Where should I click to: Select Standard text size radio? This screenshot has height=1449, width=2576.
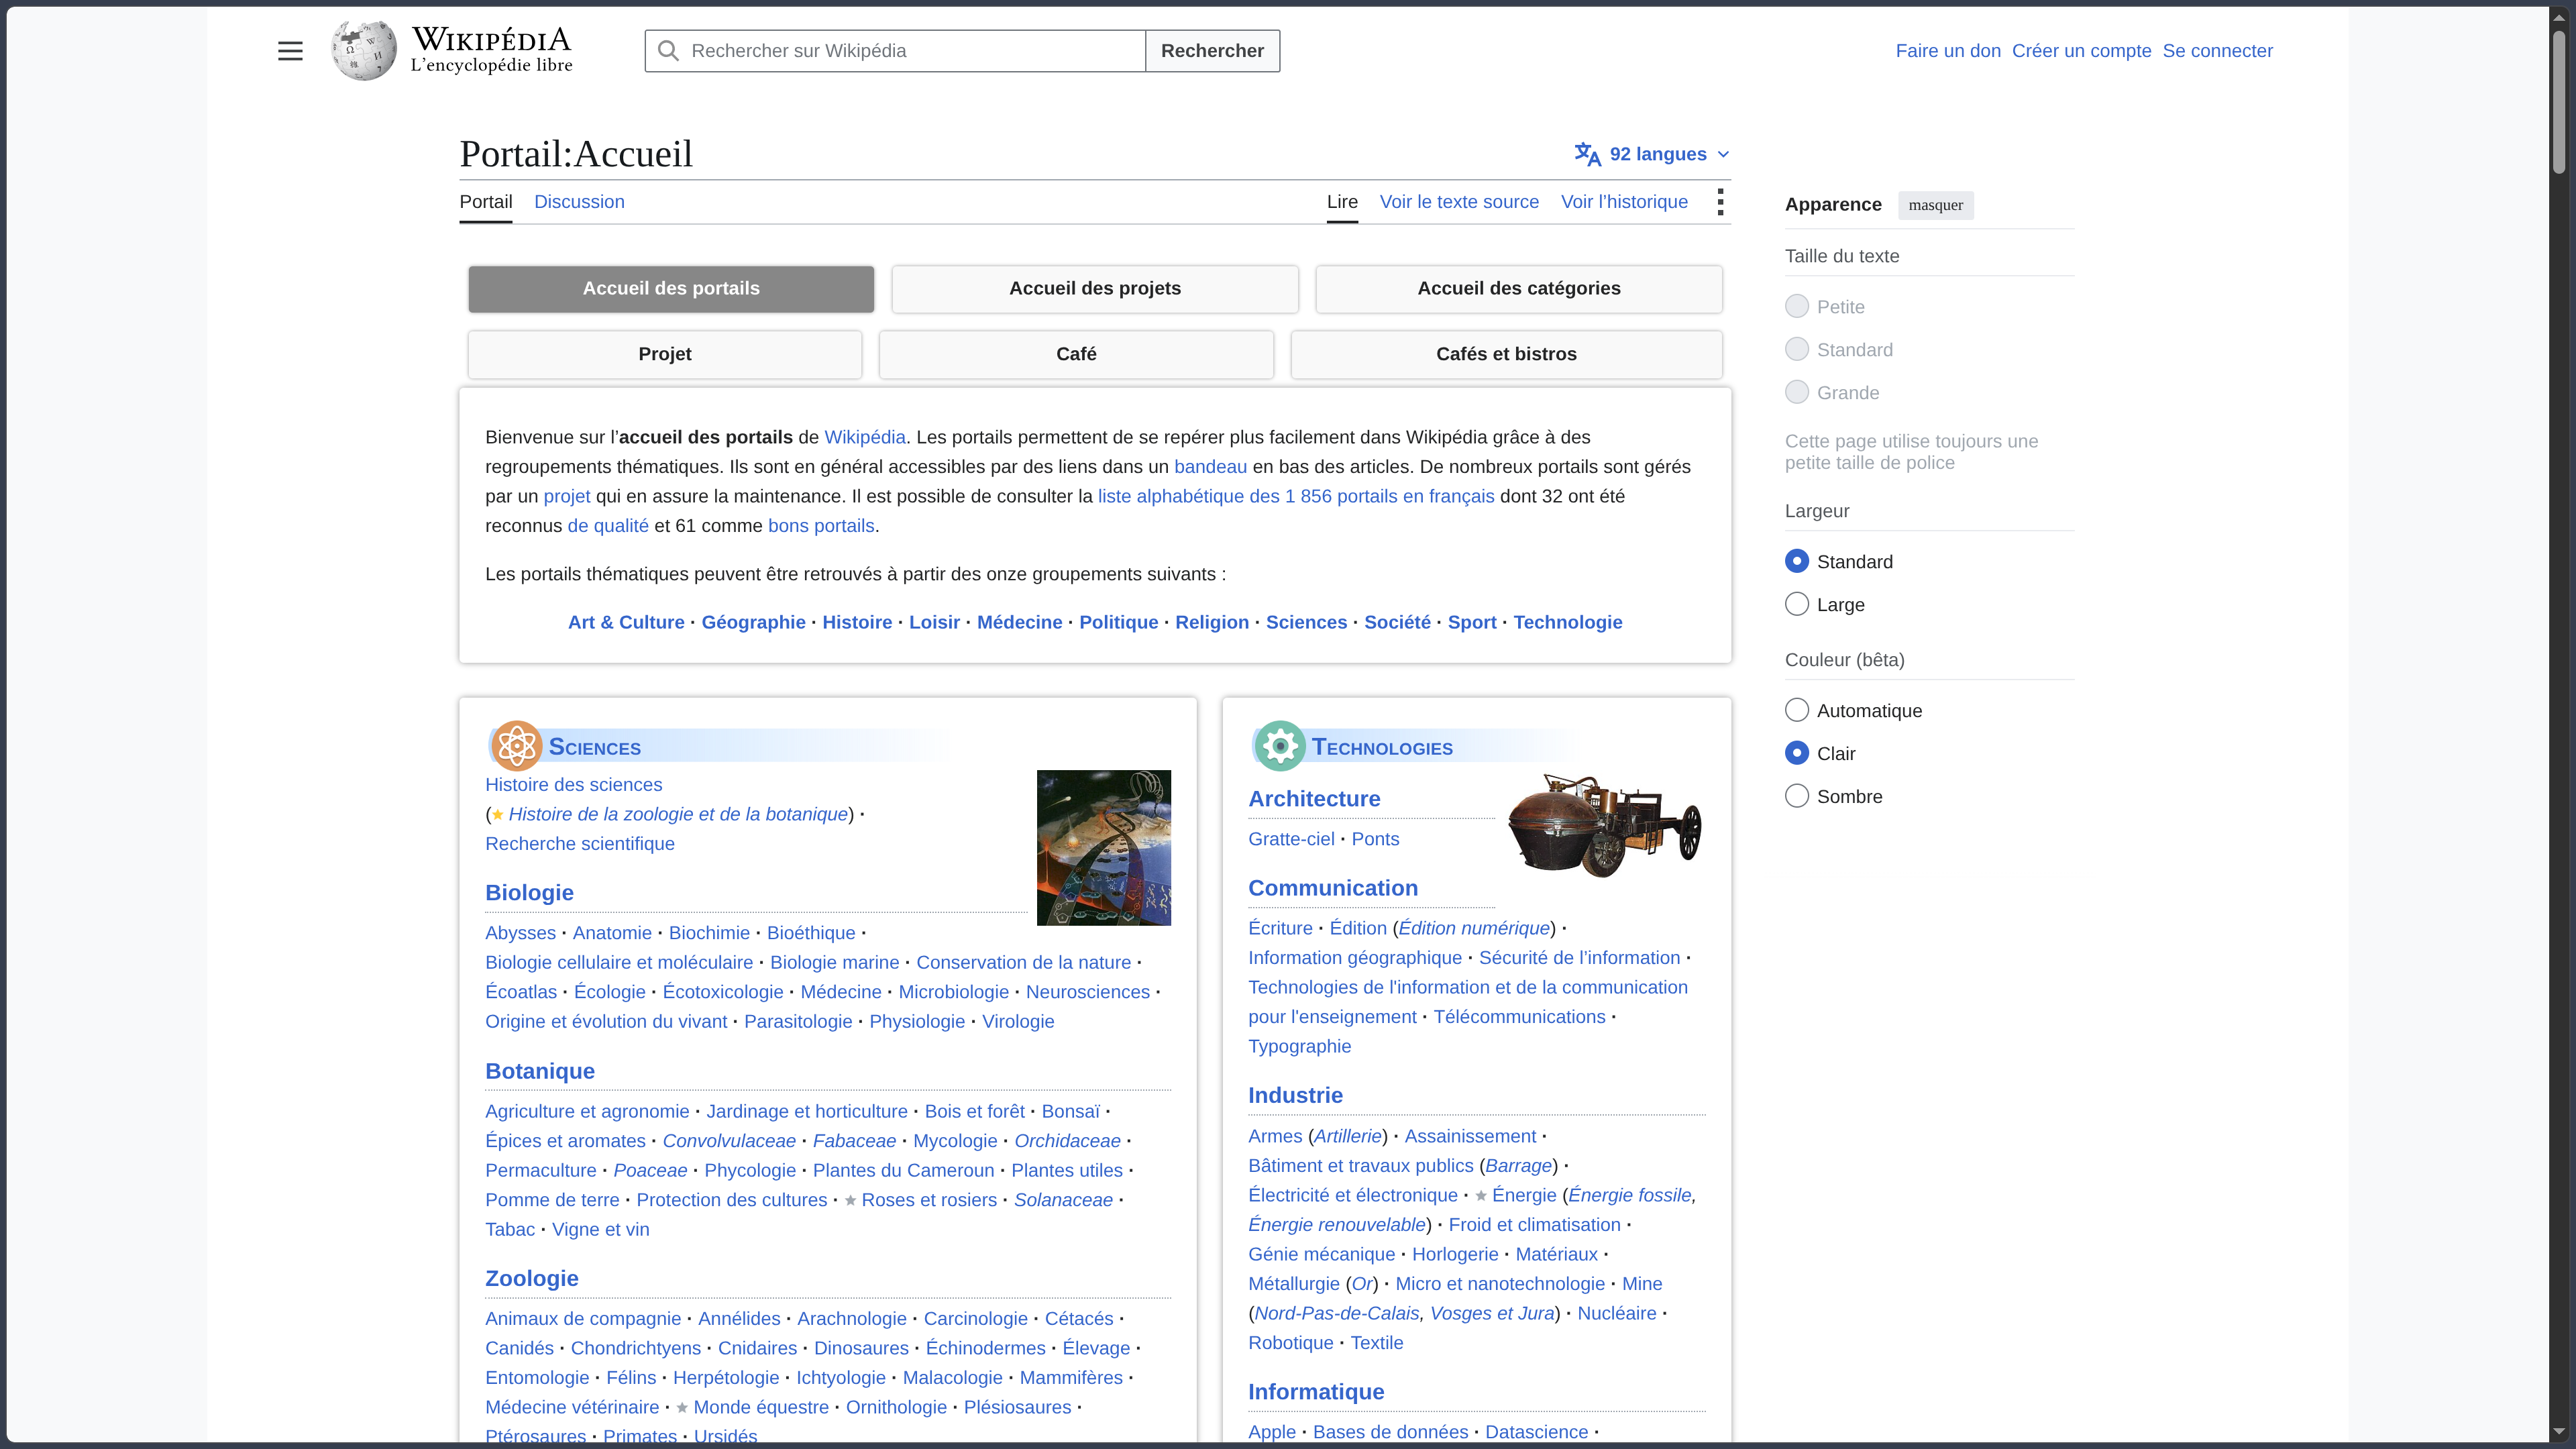[1797, 349]
